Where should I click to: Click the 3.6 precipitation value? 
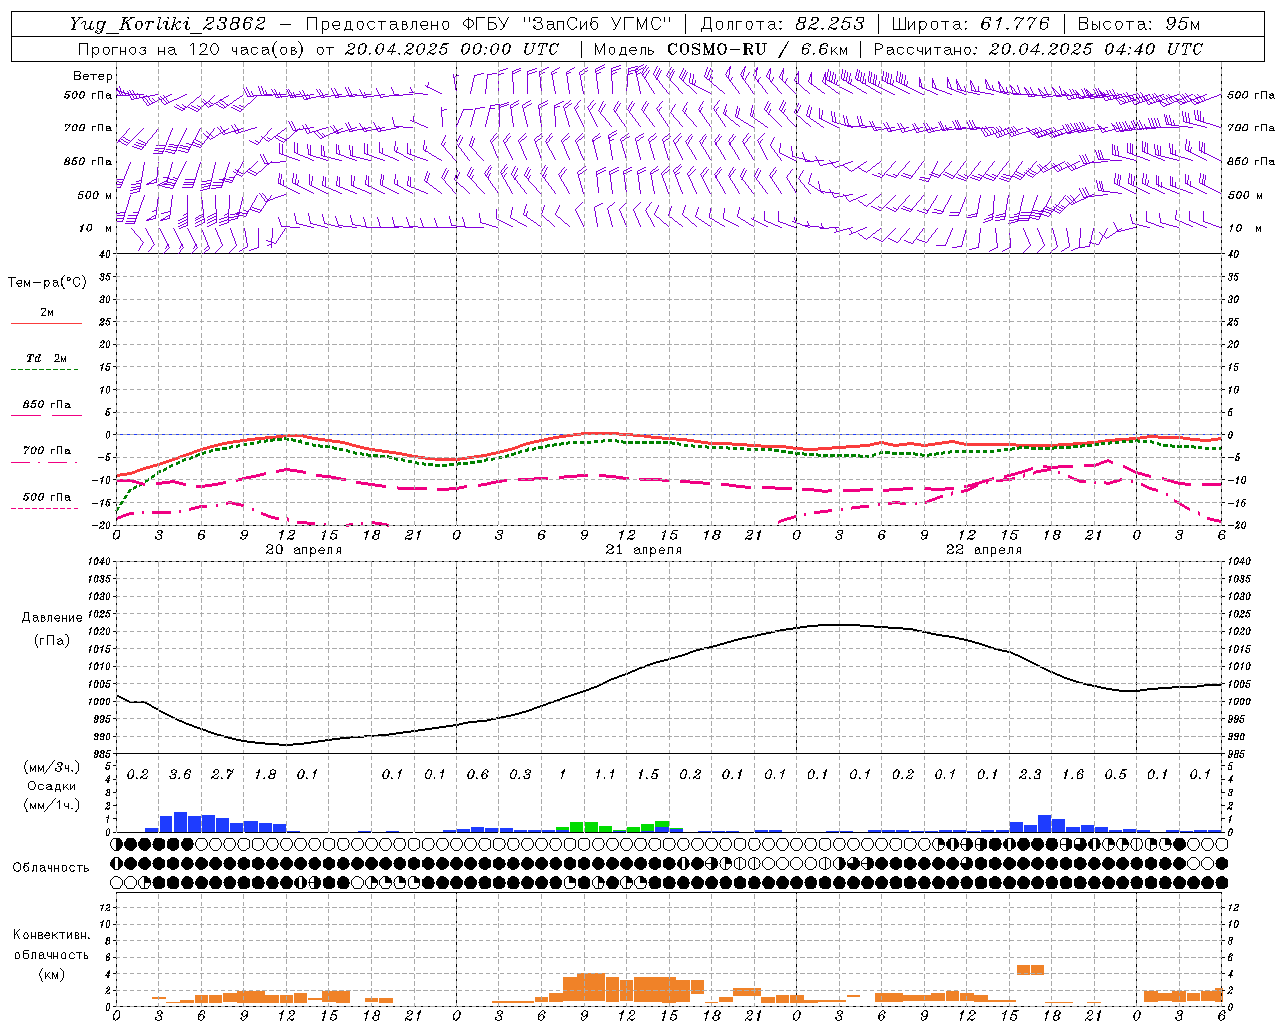click(x=180, y=775)
